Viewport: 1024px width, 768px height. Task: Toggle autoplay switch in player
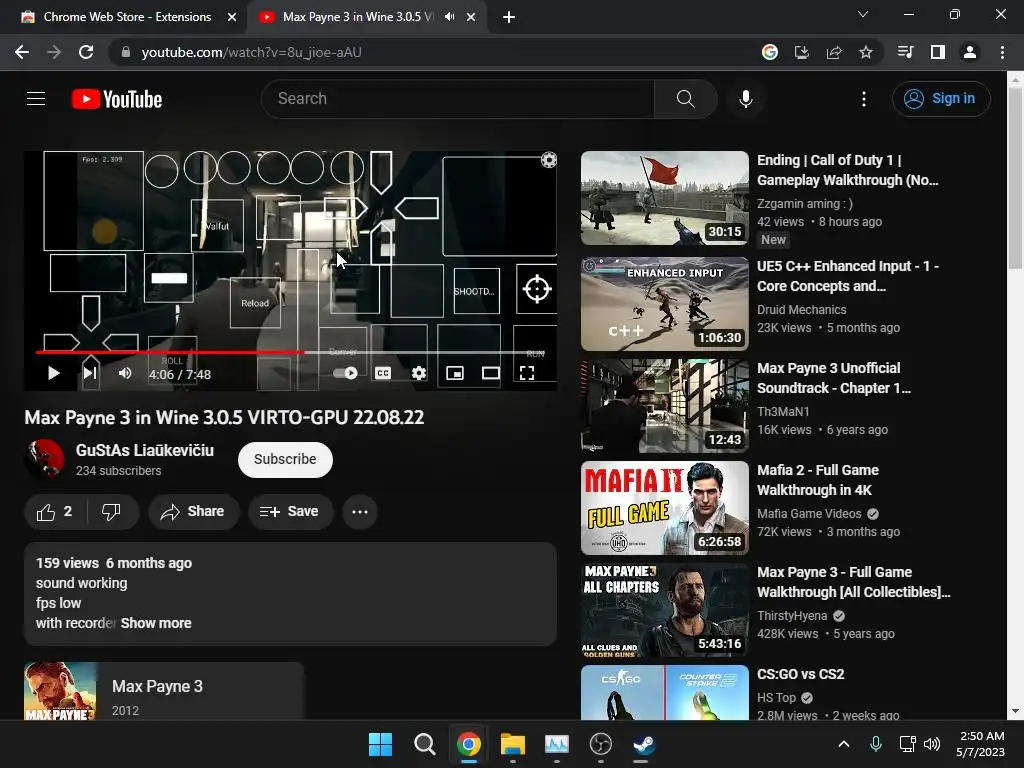tap(345, 373)
